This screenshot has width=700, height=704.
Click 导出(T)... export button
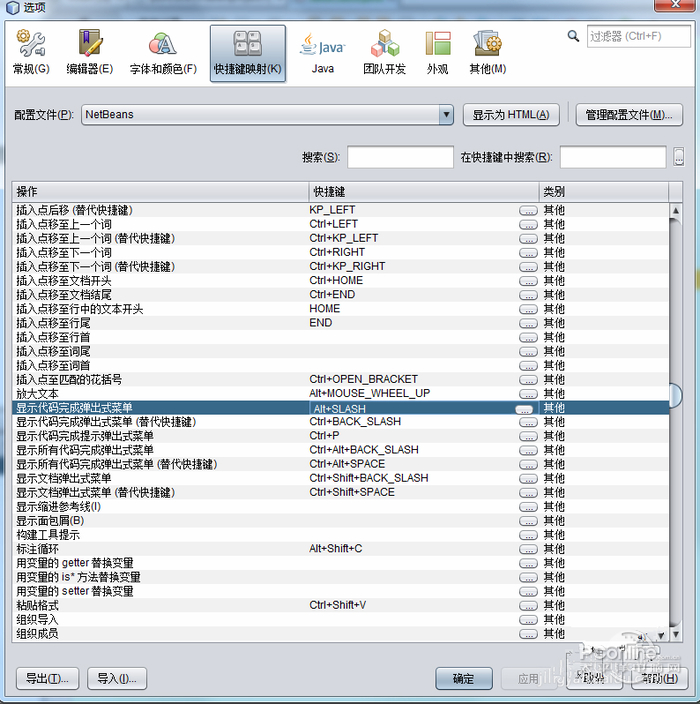[x=47, y=678]
